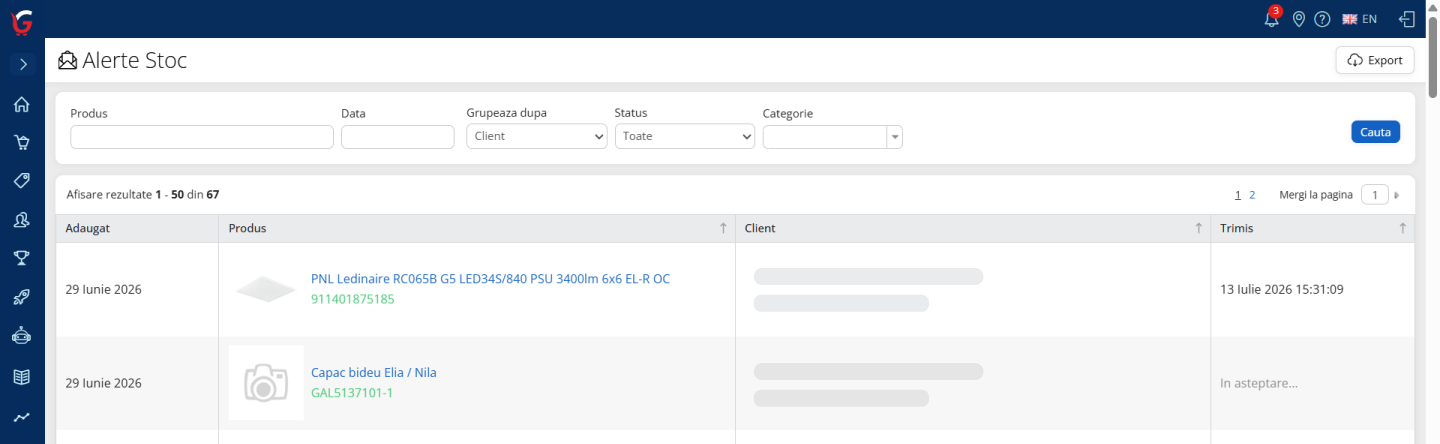1440x444 pixels.
Task: Open the shopping cart sidebar icon
Action: tap(22, 142)
